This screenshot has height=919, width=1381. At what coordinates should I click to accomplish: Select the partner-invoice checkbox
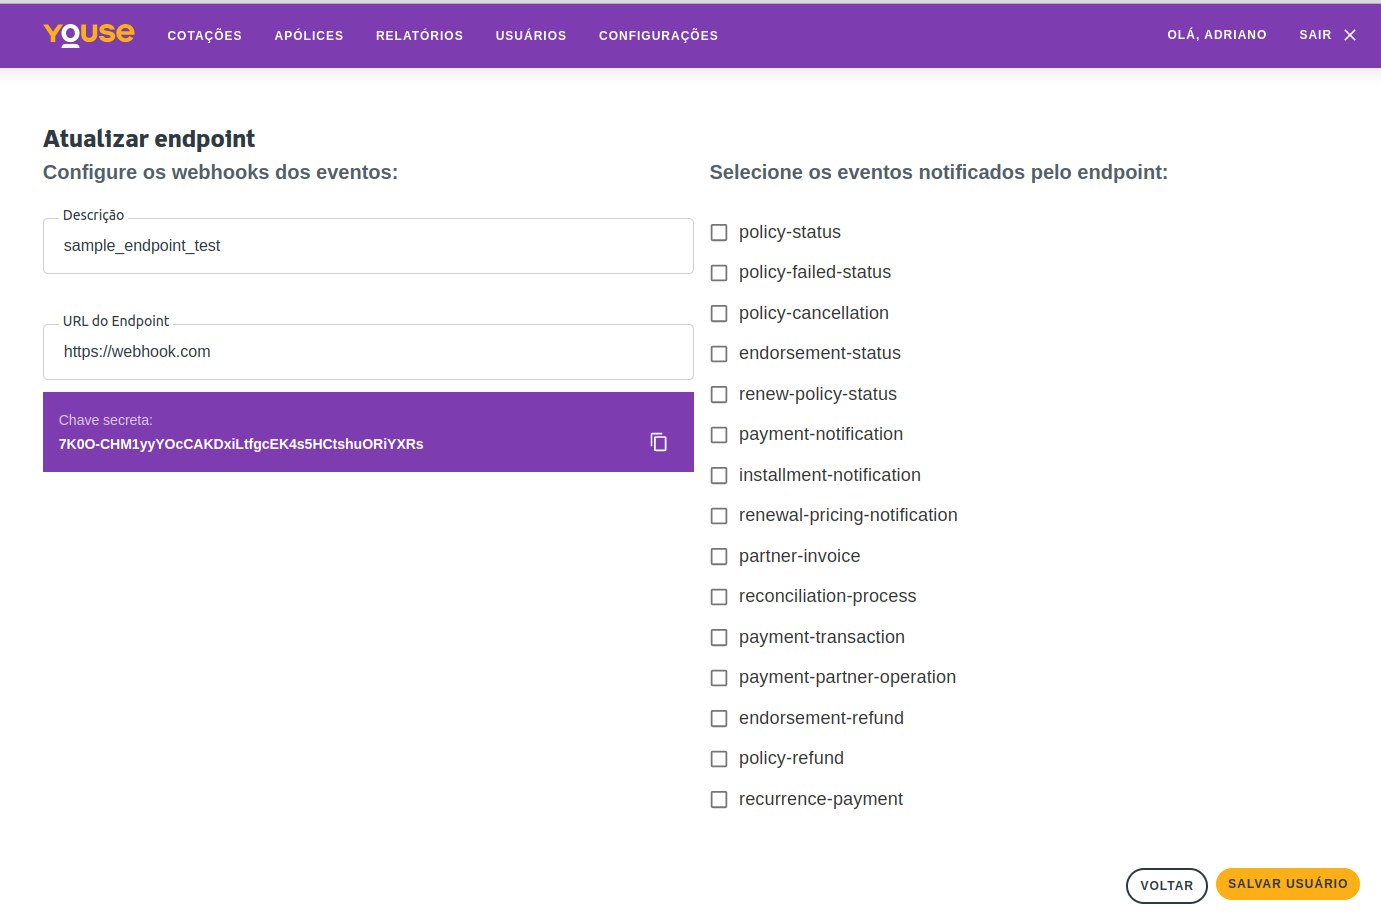719,557
